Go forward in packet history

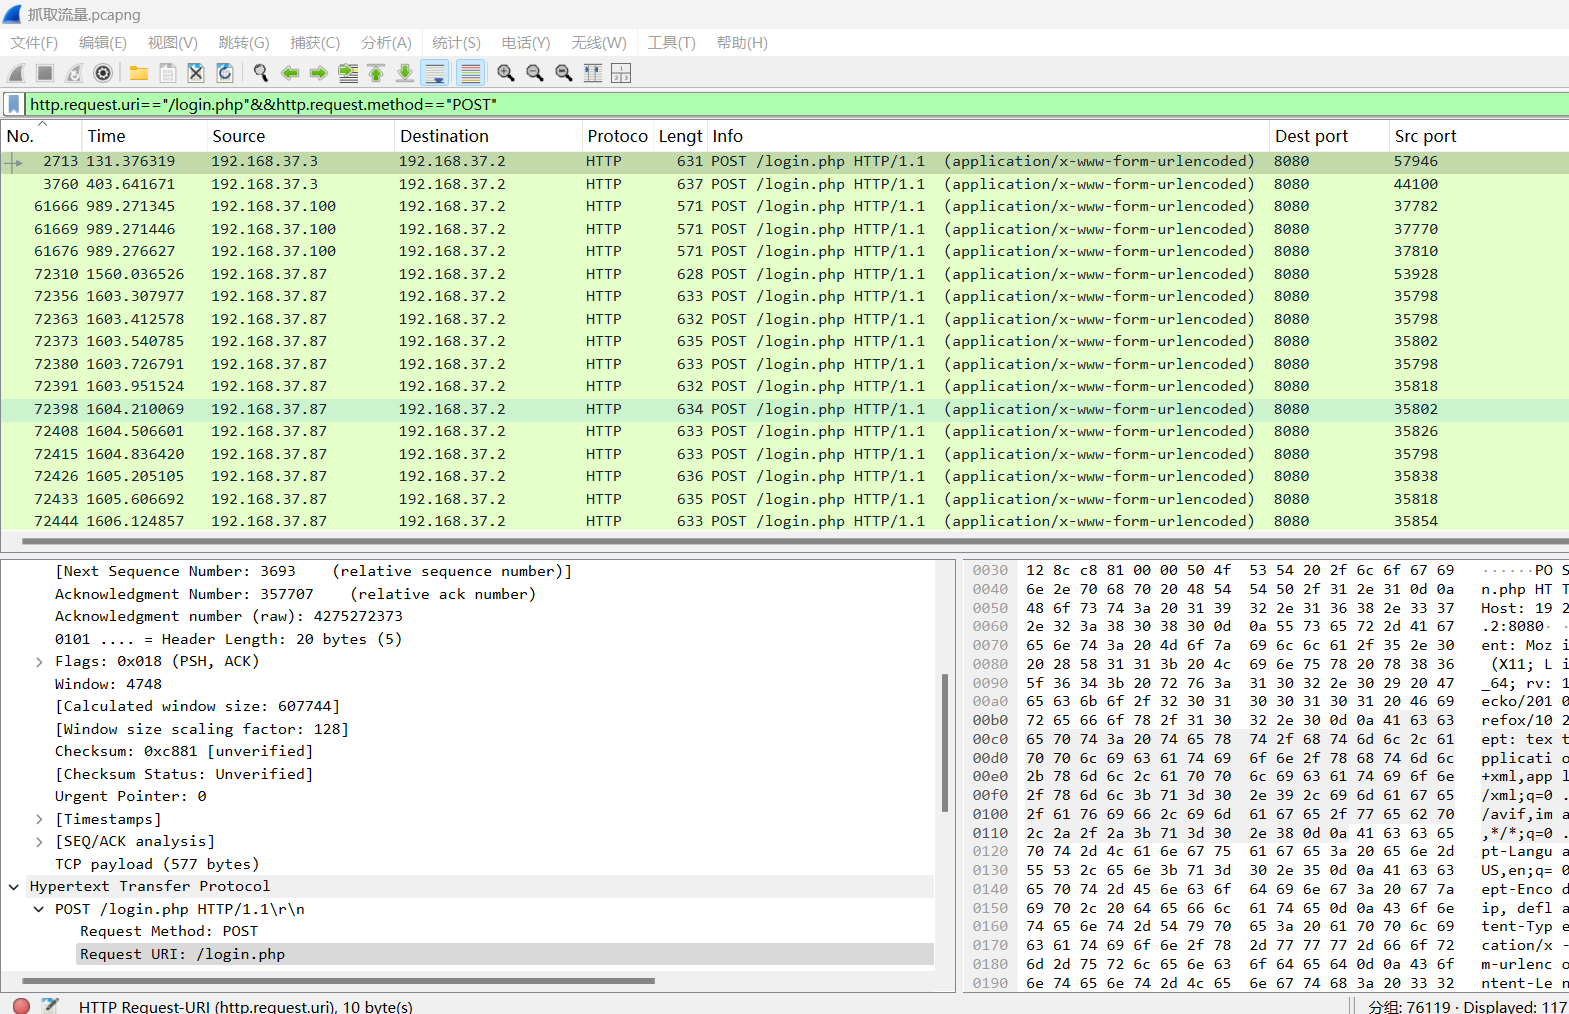point(319,73)
